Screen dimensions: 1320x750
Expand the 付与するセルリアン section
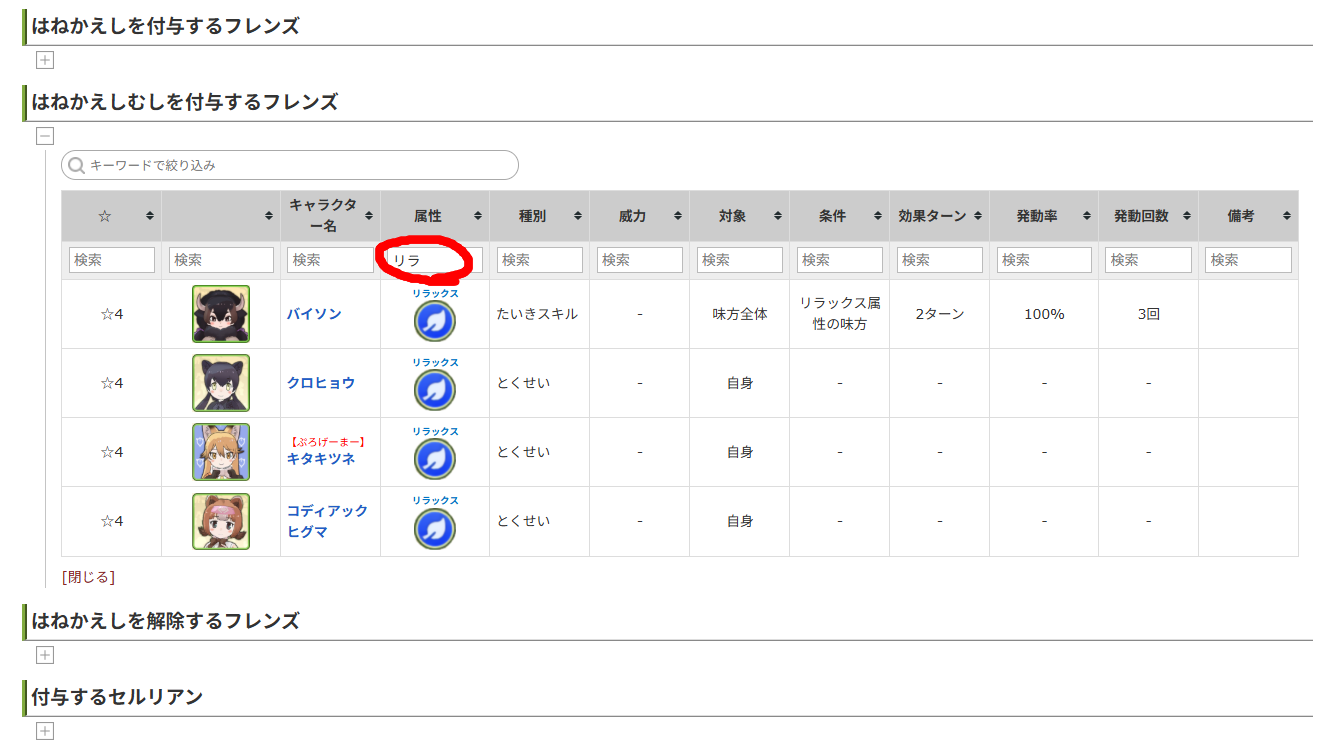45,731
